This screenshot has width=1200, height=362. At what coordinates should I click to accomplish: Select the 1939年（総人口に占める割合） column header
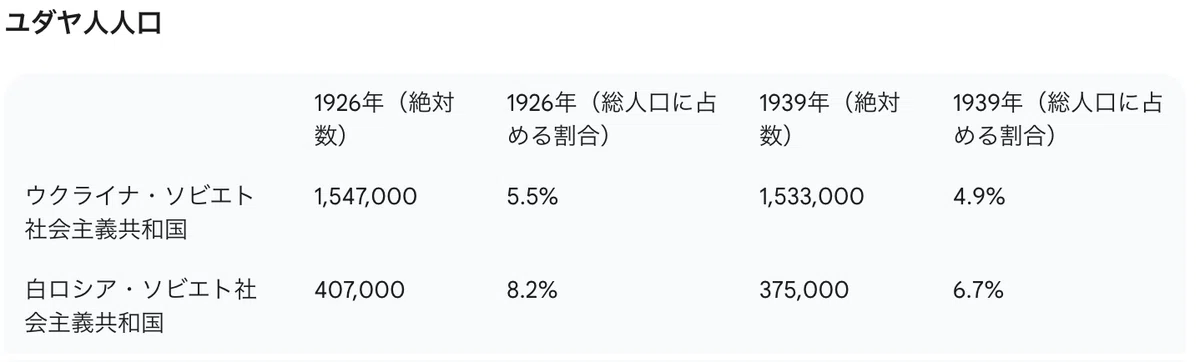click(1058, 119)
